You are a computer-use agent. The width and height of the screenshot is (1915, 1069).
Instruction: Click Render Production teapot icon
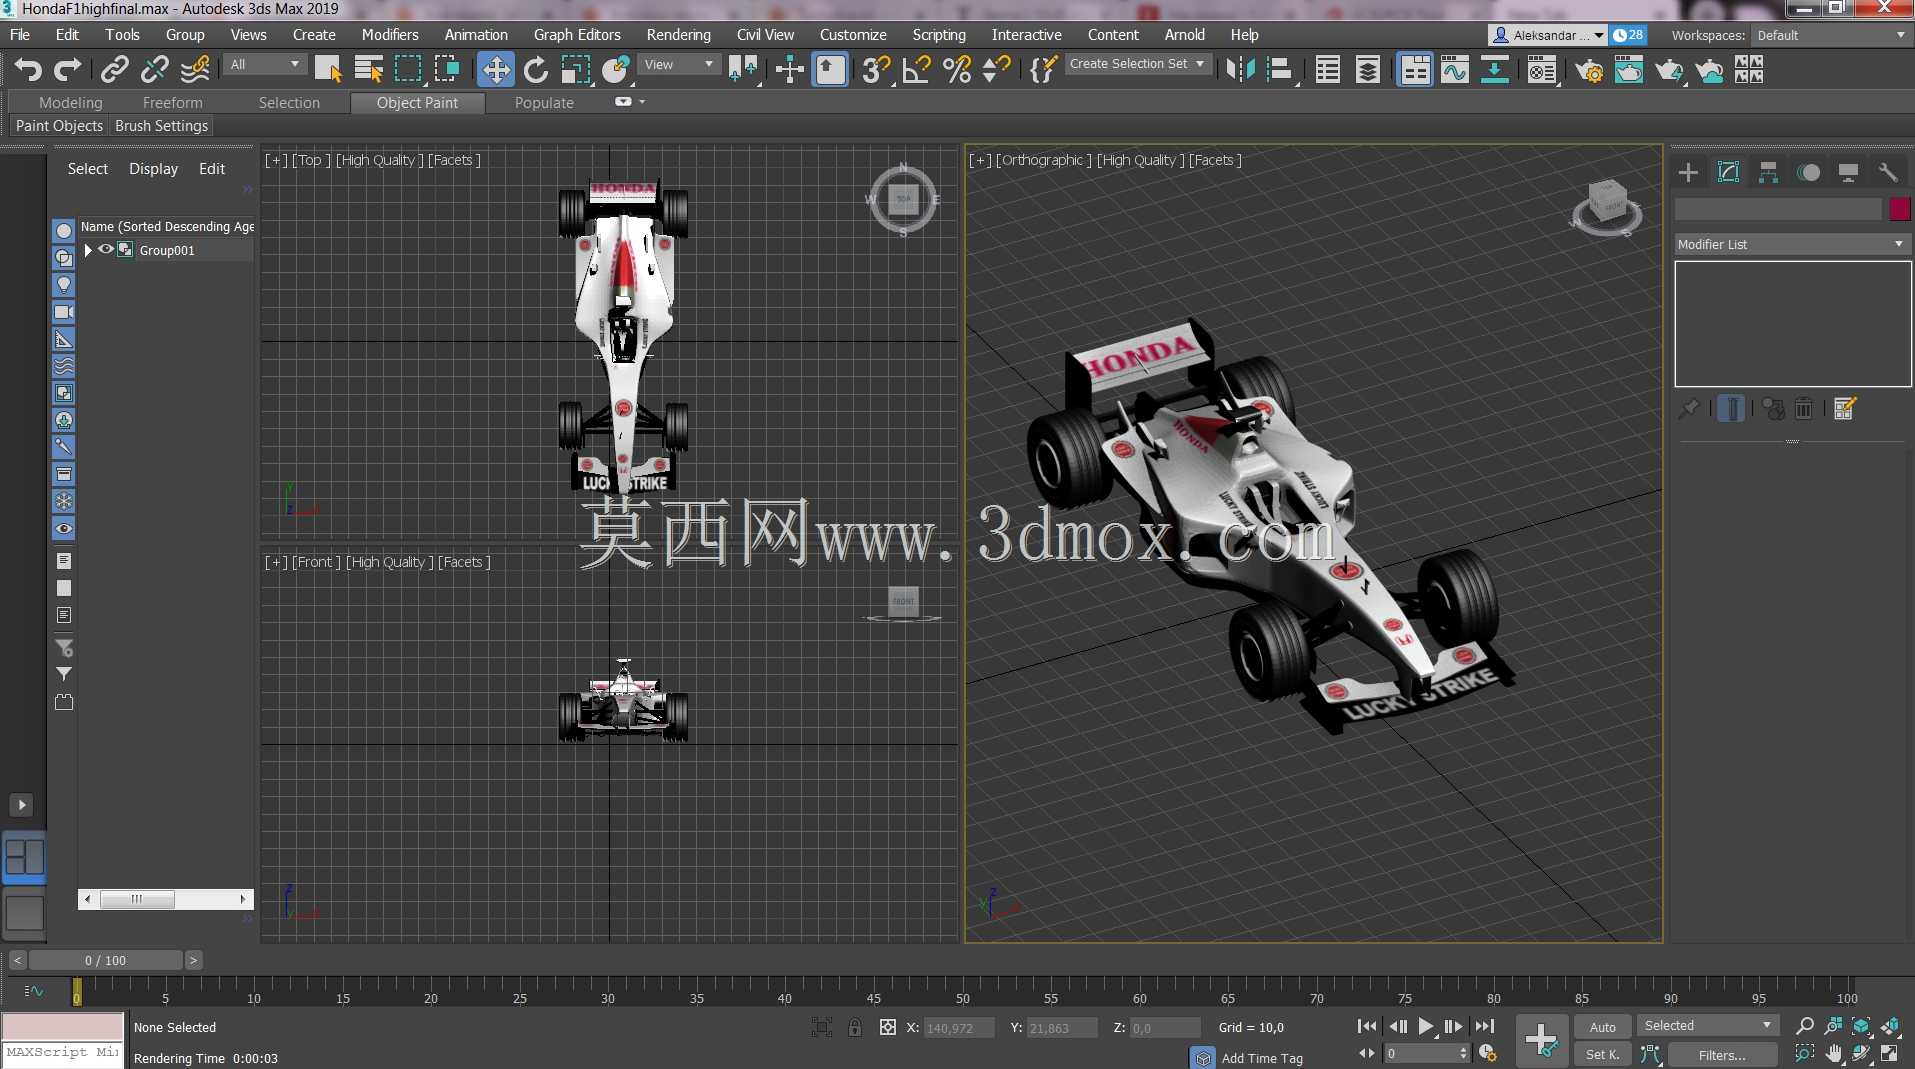pos(1669,70)
